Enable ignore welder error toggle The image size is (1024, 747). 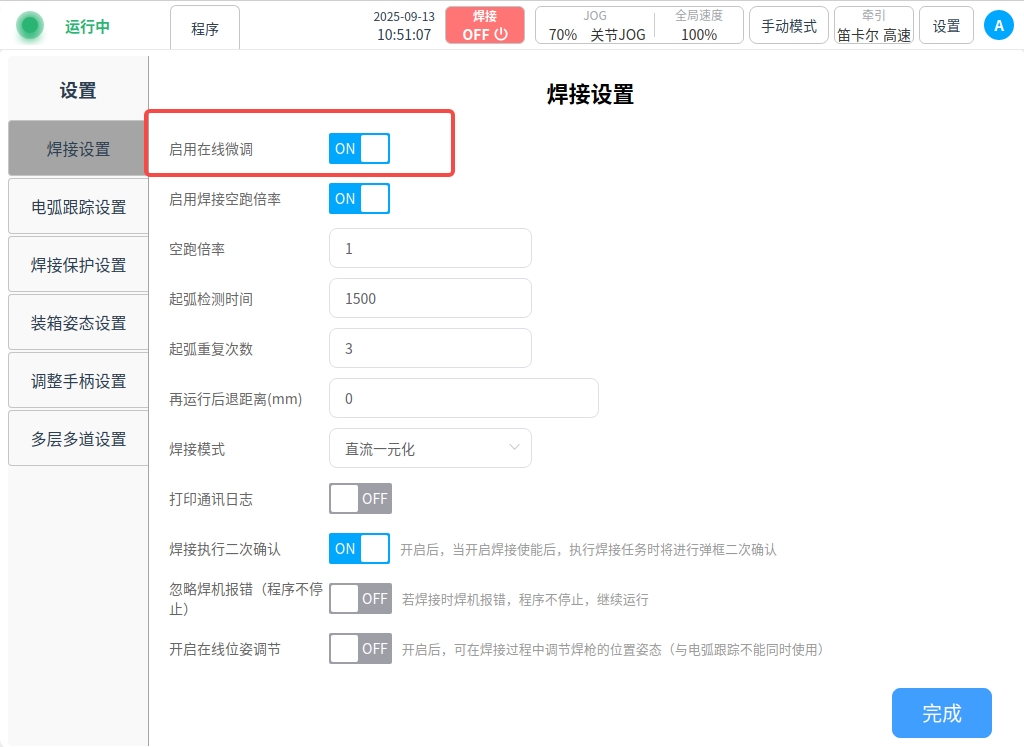359,599
